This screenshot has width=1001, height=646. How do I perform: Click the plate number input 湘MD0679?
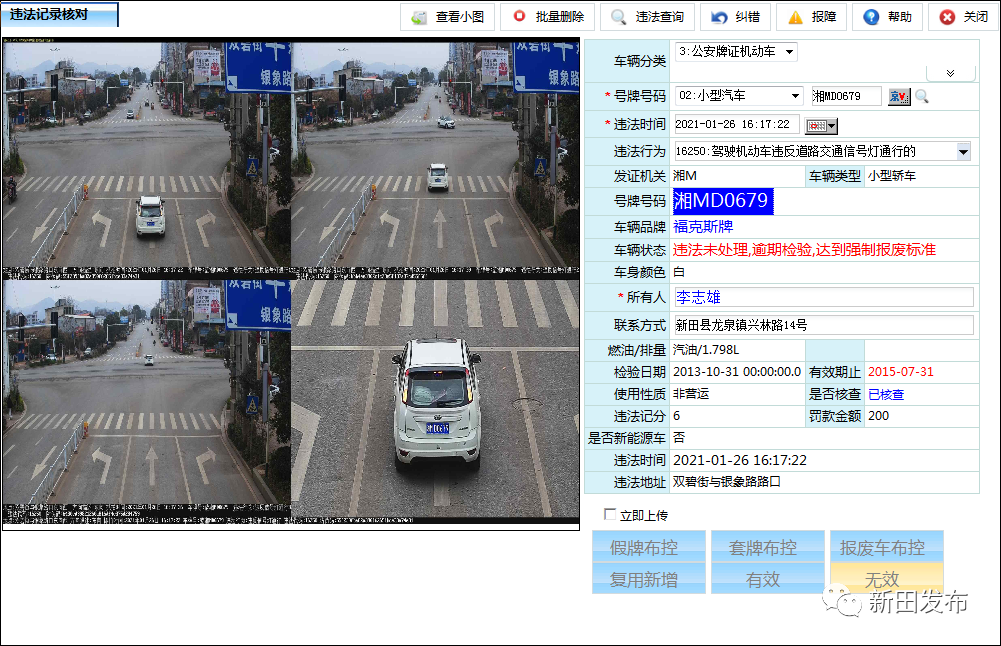coord(846,96)
